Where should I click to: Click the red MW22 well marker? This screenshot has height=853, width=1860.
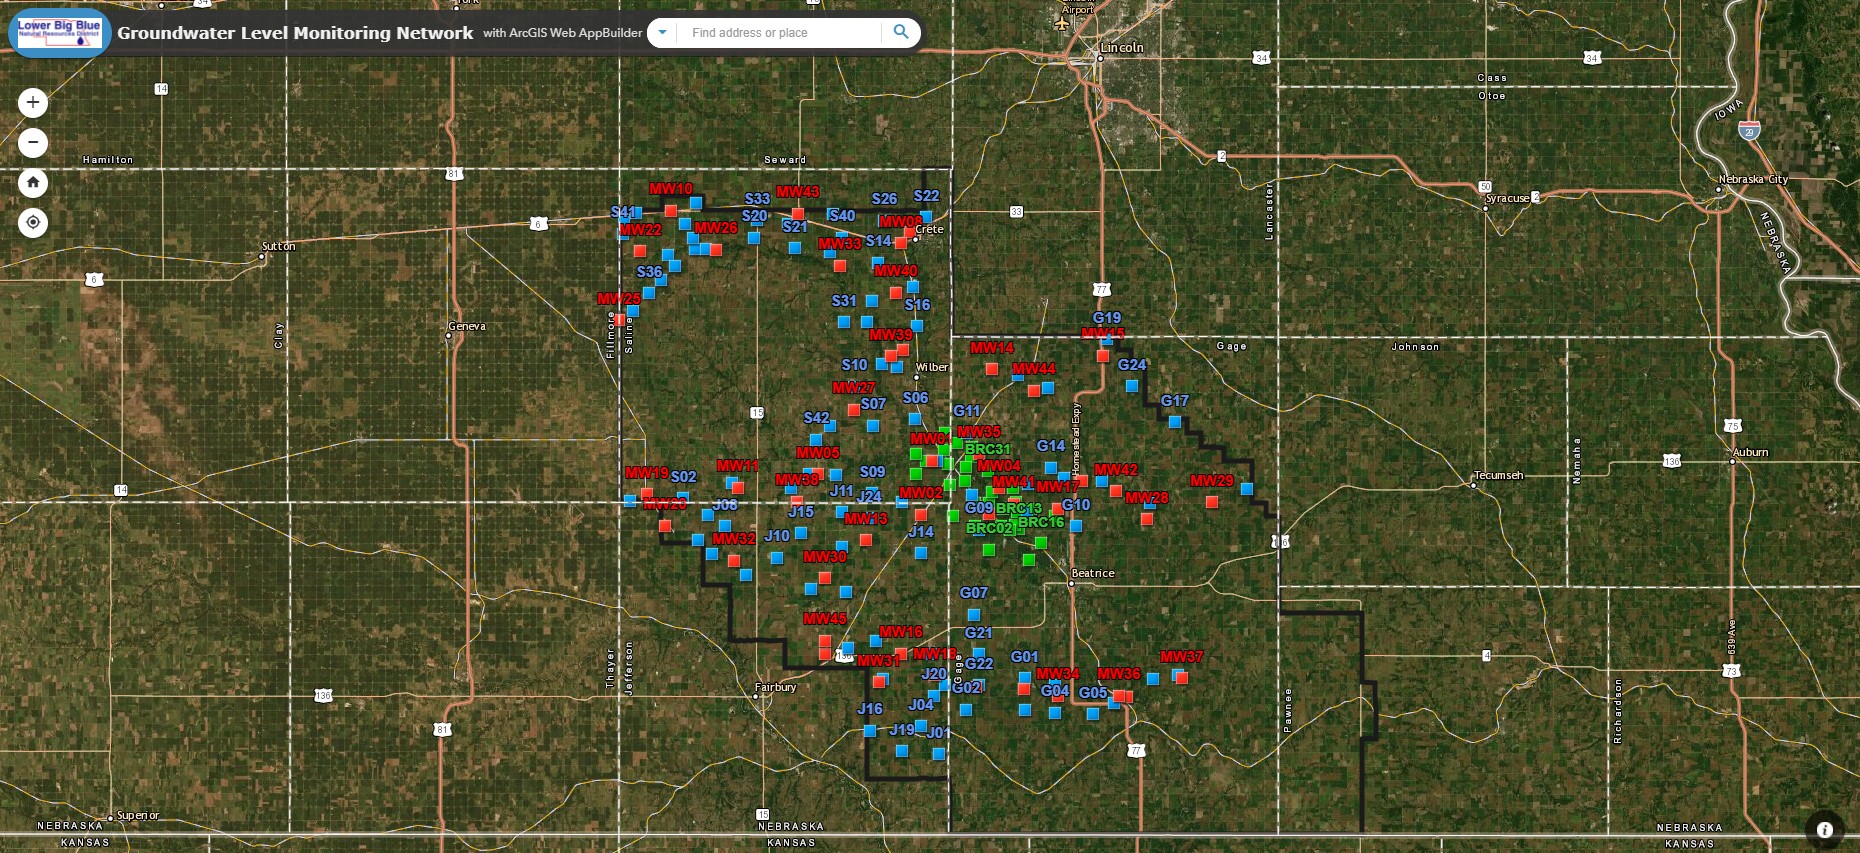pos(640,251)
